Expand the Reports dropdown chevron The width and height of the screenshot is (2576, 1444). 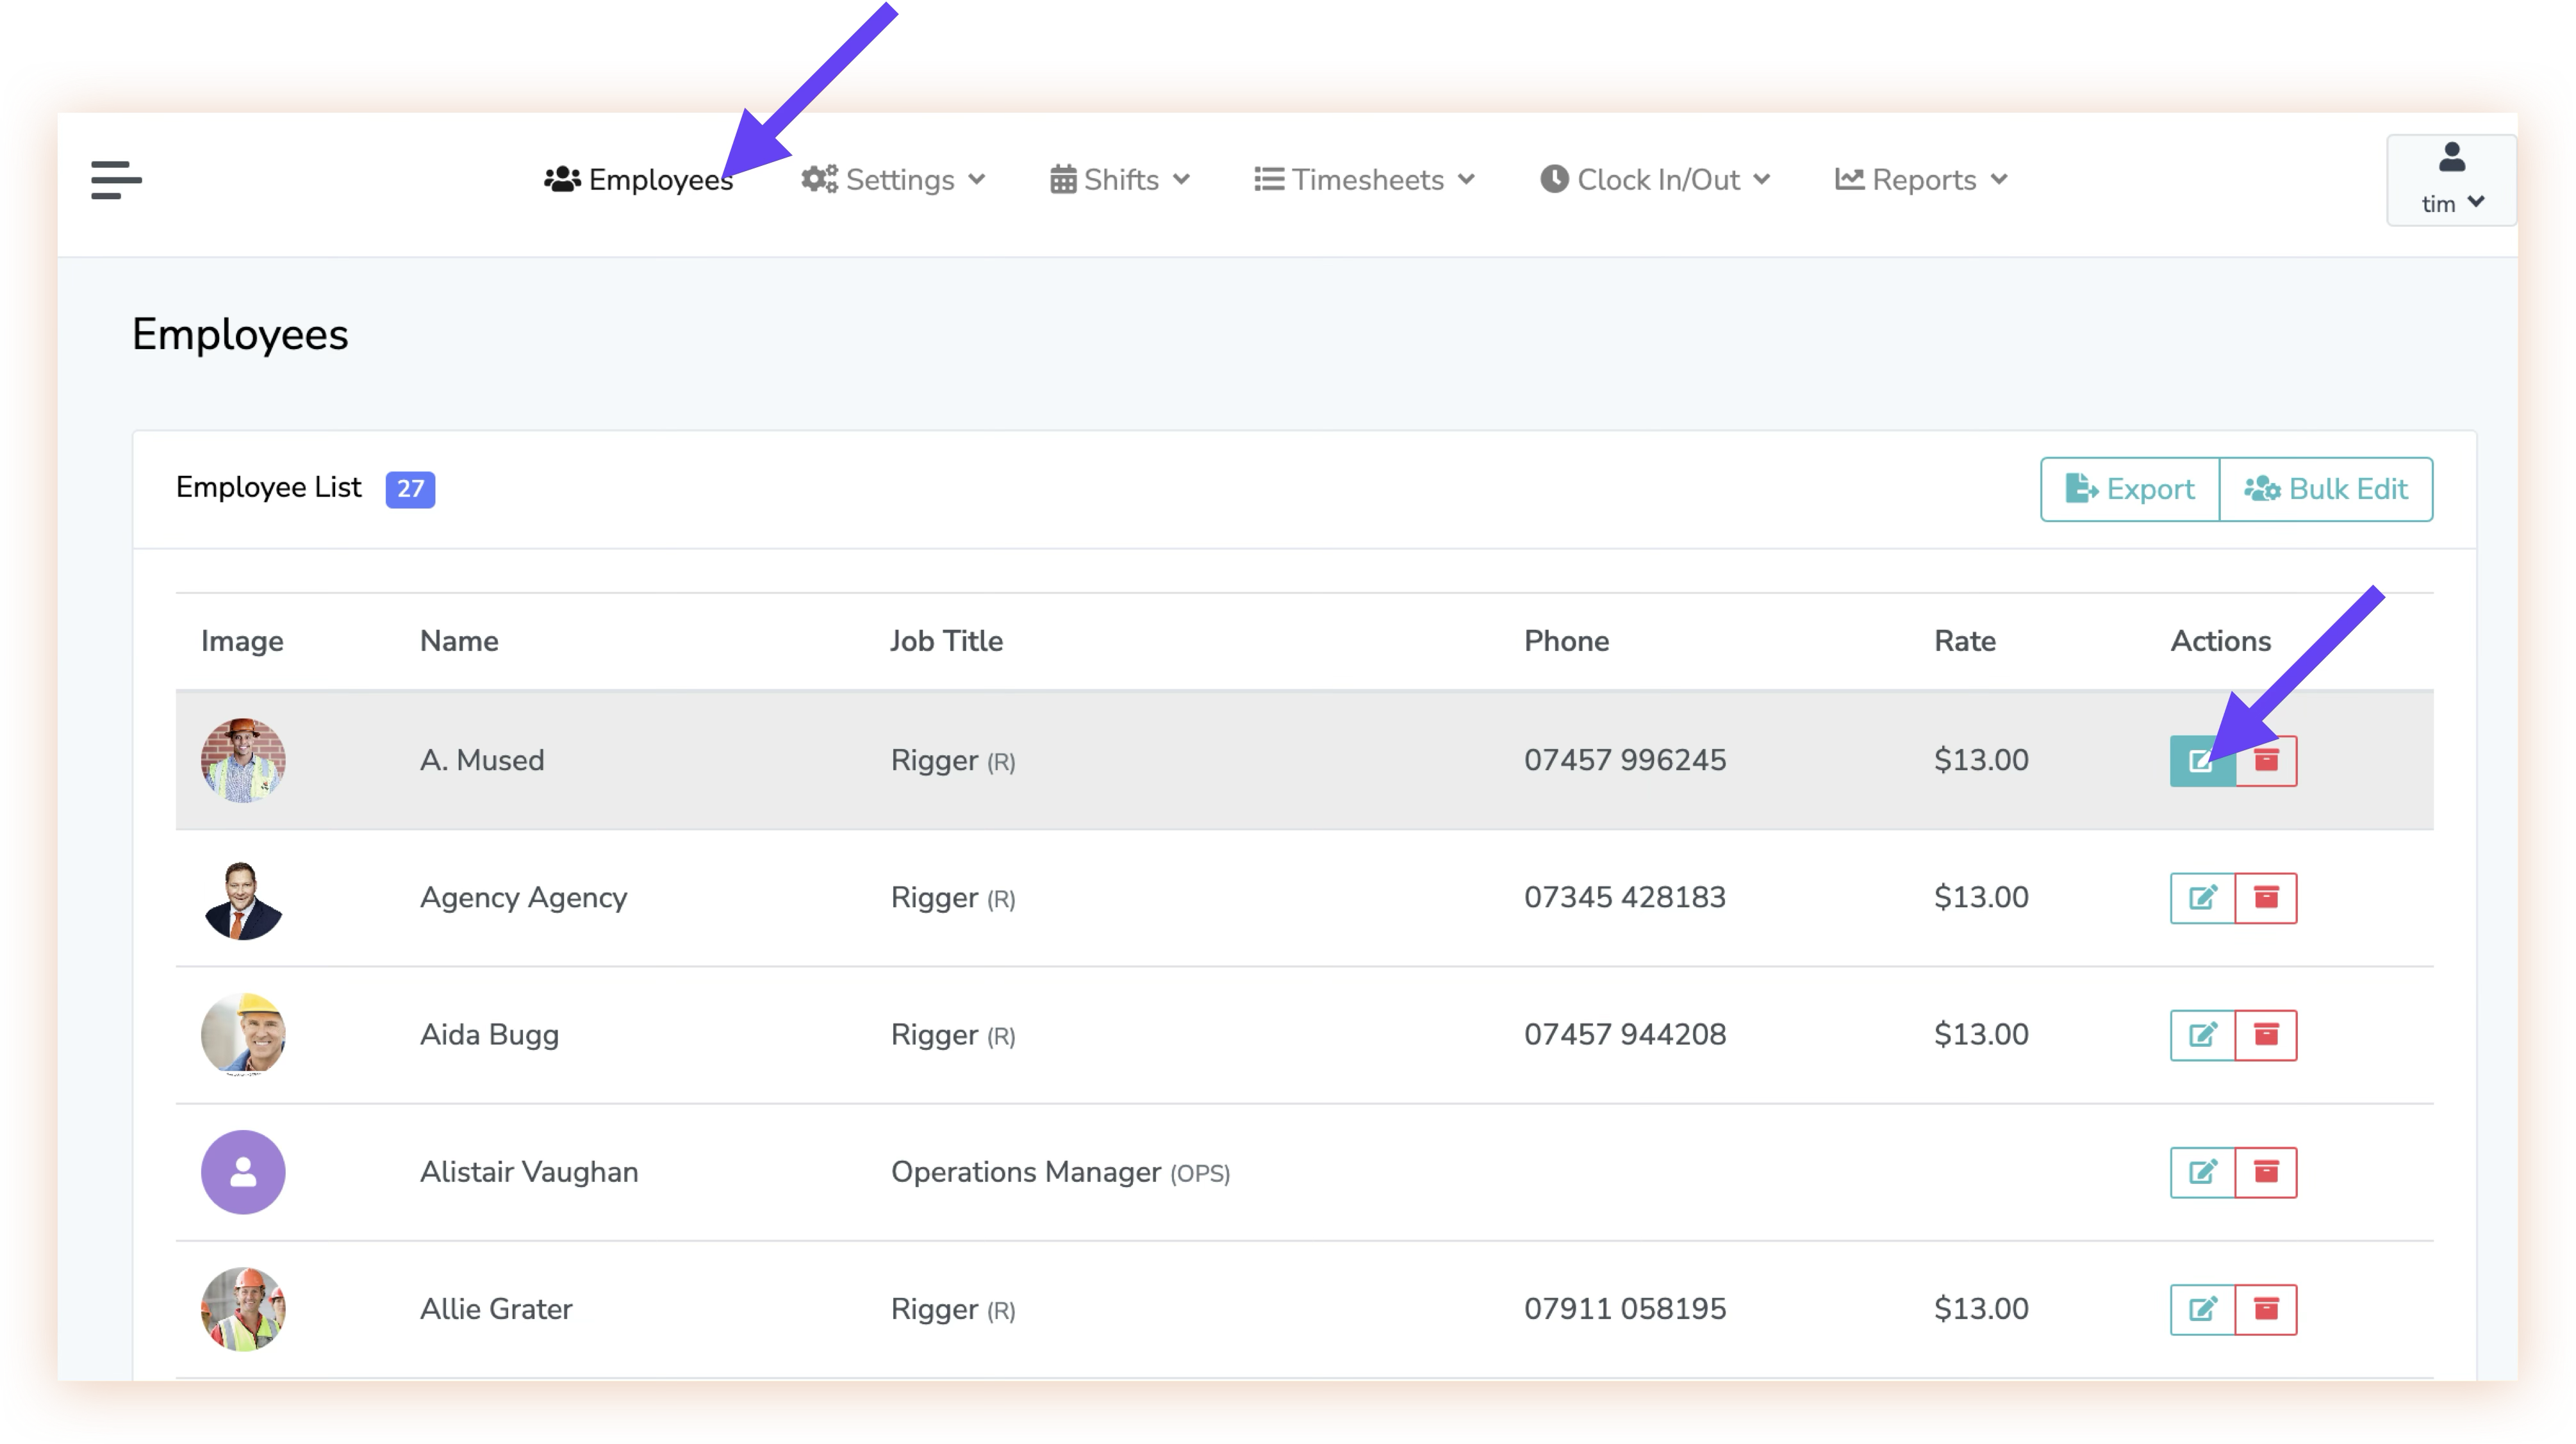(1998, 180)
